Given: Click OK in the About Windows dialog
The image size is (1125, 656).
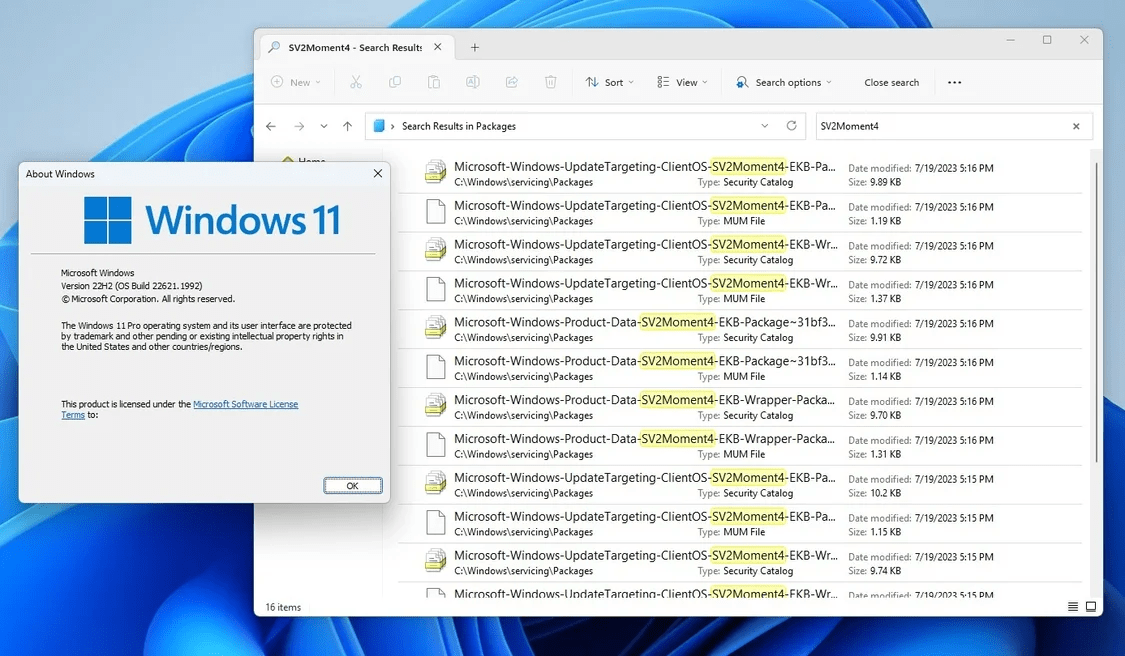Looking at the screenshot, I should 352,485.
